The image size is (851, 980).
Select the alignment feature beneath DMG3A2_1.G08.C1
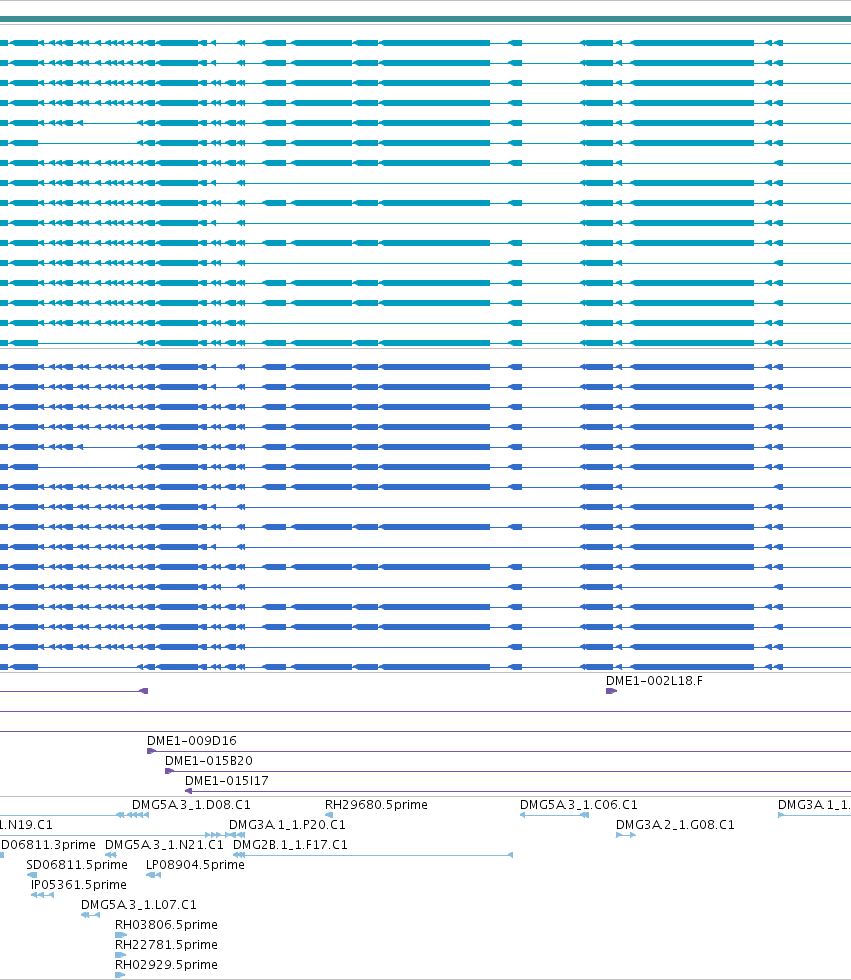point(625,835)
